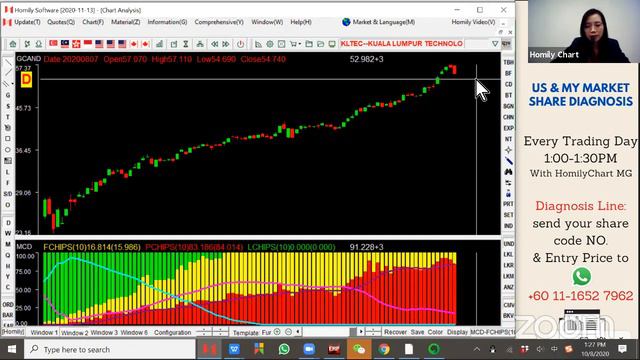Click the binoculars icon in right sidebar
Viewport: 640px width, 360px height.
point(508,172)
